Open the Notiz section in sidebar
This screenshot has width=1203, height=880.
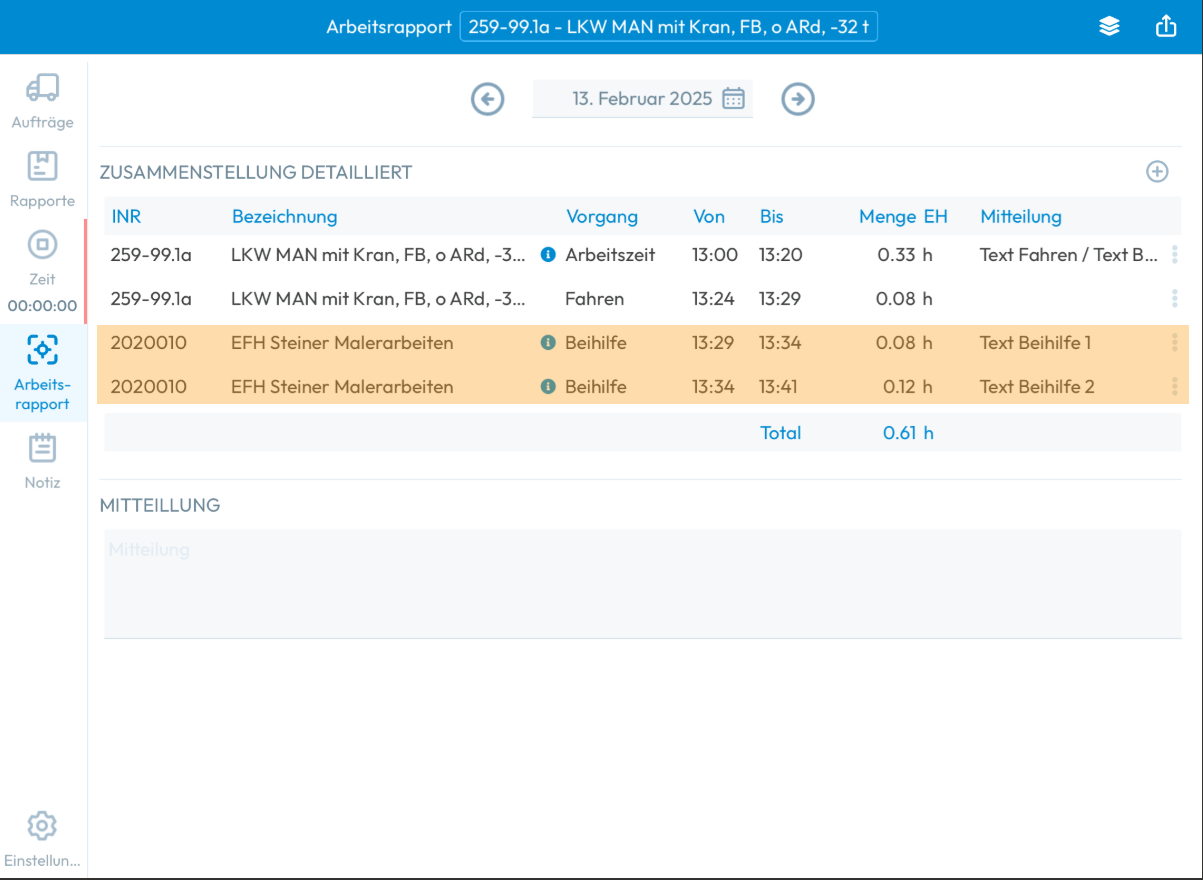42,461
